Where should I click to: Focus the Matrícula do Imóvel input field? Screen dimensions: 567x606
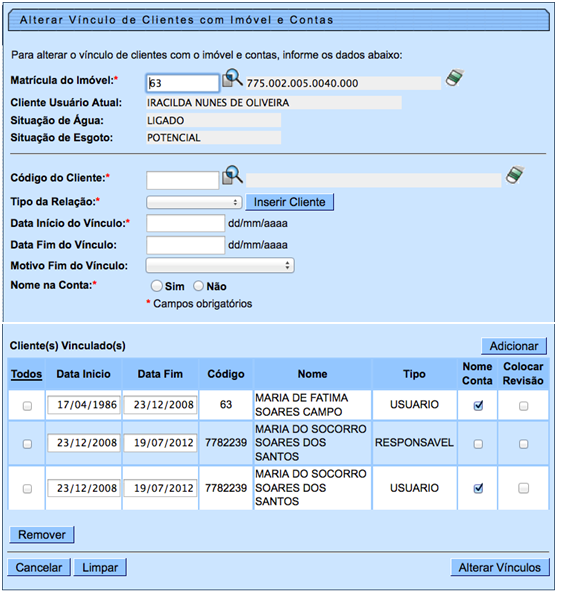(183, 83)
